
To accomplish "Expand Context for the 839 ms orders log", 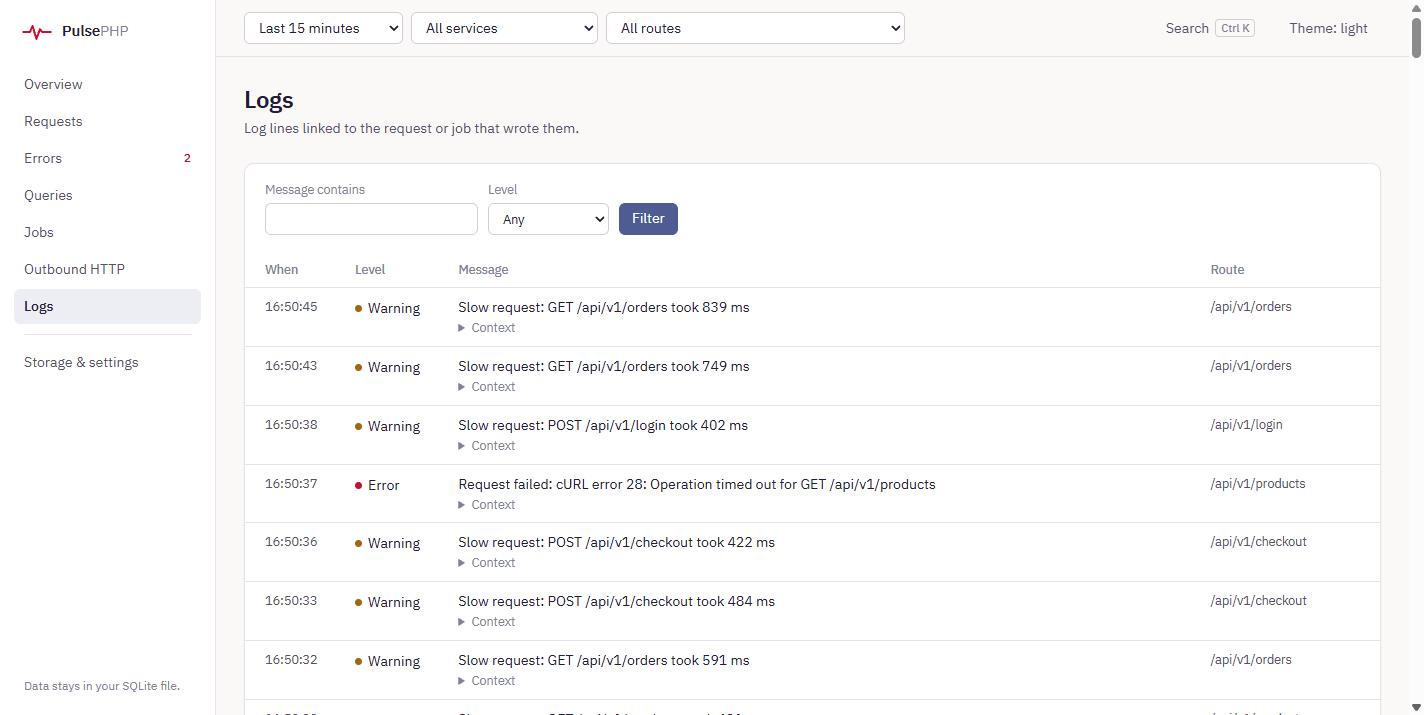I will (487, 328).
